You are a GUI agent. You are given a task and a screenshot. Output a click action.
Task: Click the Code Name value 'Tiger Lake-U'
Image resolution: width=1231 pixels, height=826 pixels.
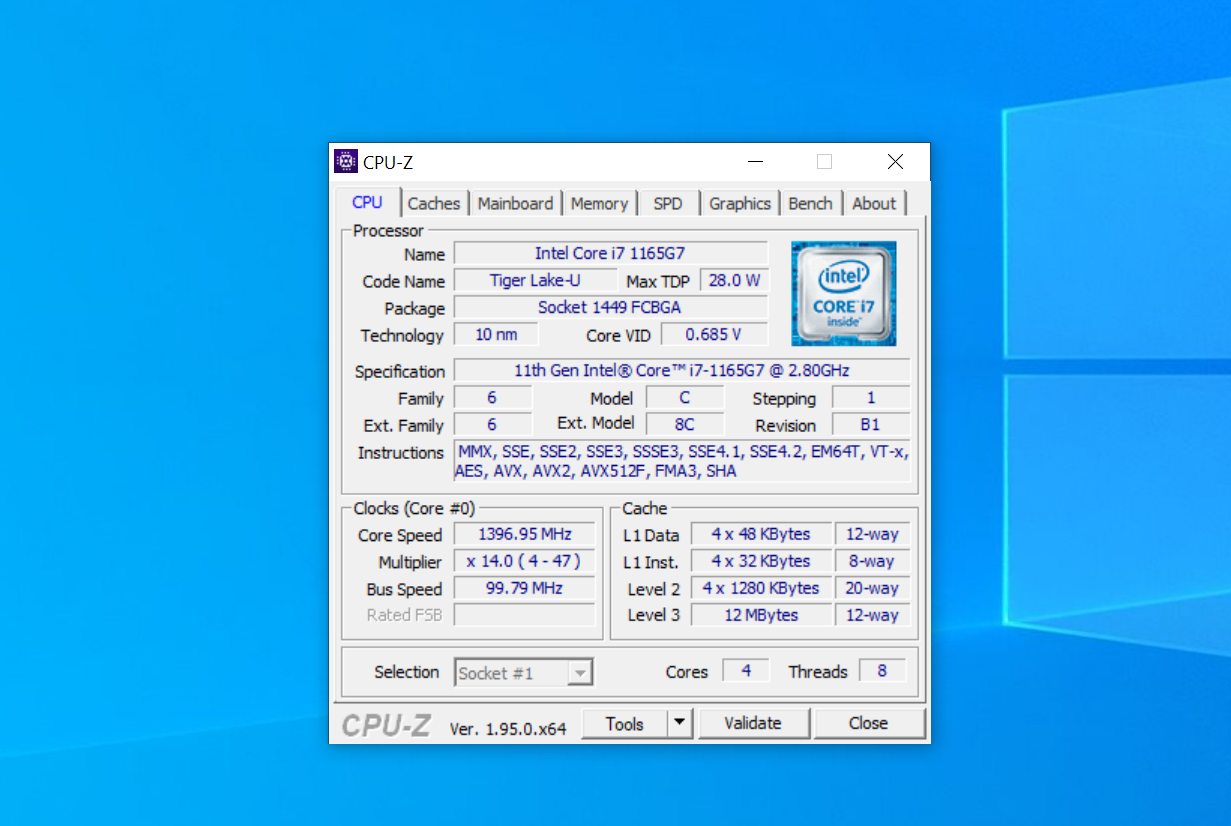tap(535, 281)
